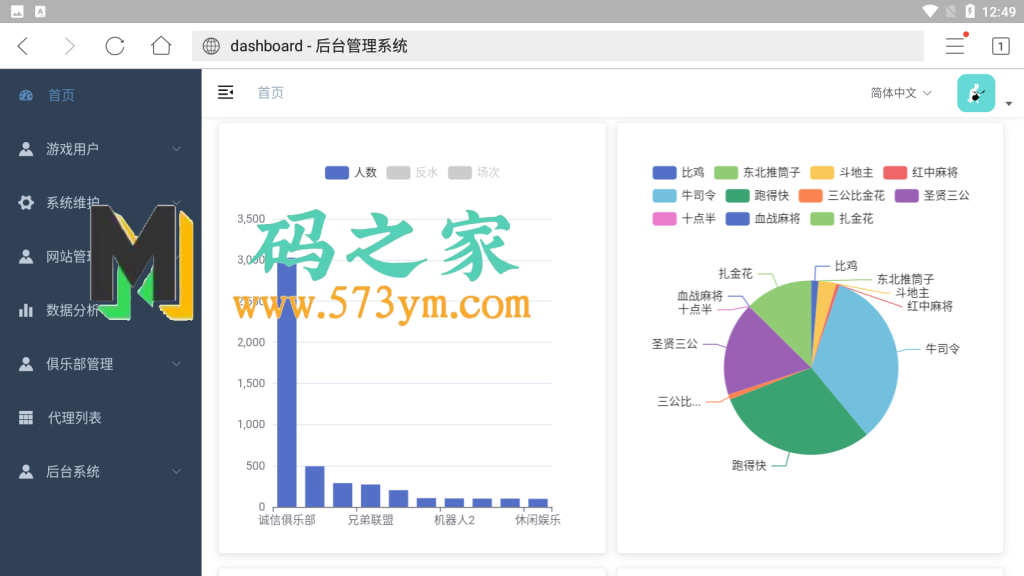Screen dimensions: 1024x576
Task: Reload the dashboard page
Action: 115,46
